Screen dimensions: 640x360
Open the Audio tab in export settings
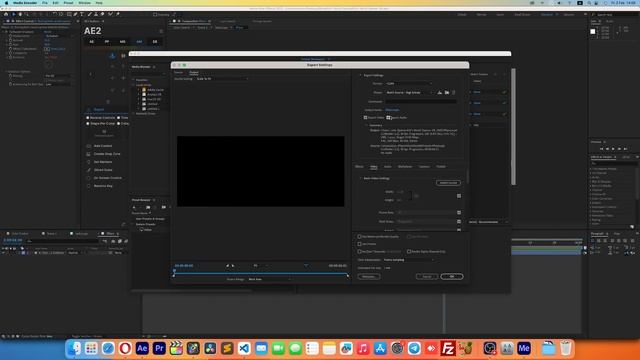click(387, 167)
